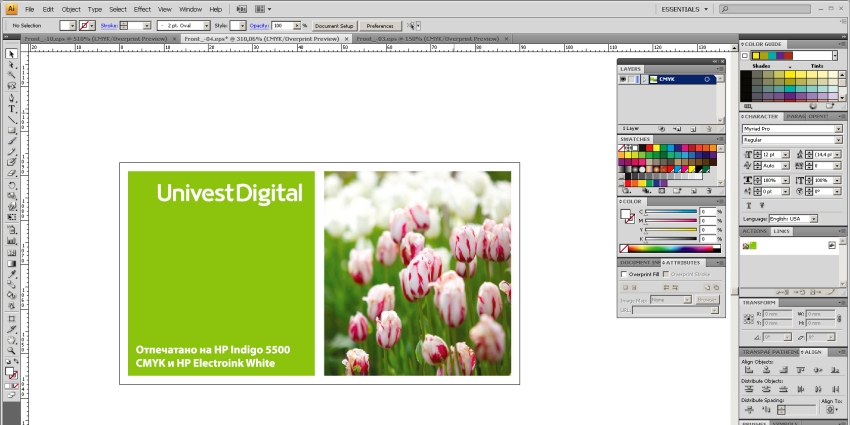Switch to the Front_-03.eps document tab
850x425 pixels.
pyautogui.click(x=428, y=39)
